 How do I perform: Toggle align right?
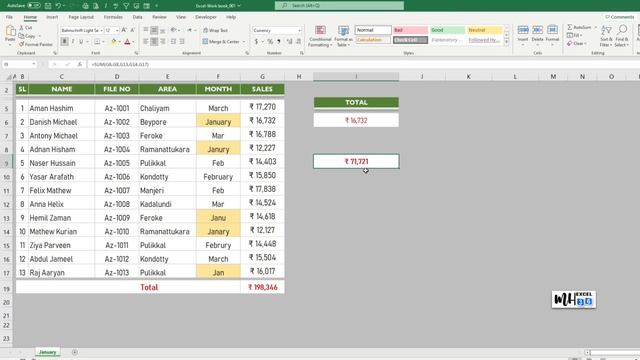point(163,42)
